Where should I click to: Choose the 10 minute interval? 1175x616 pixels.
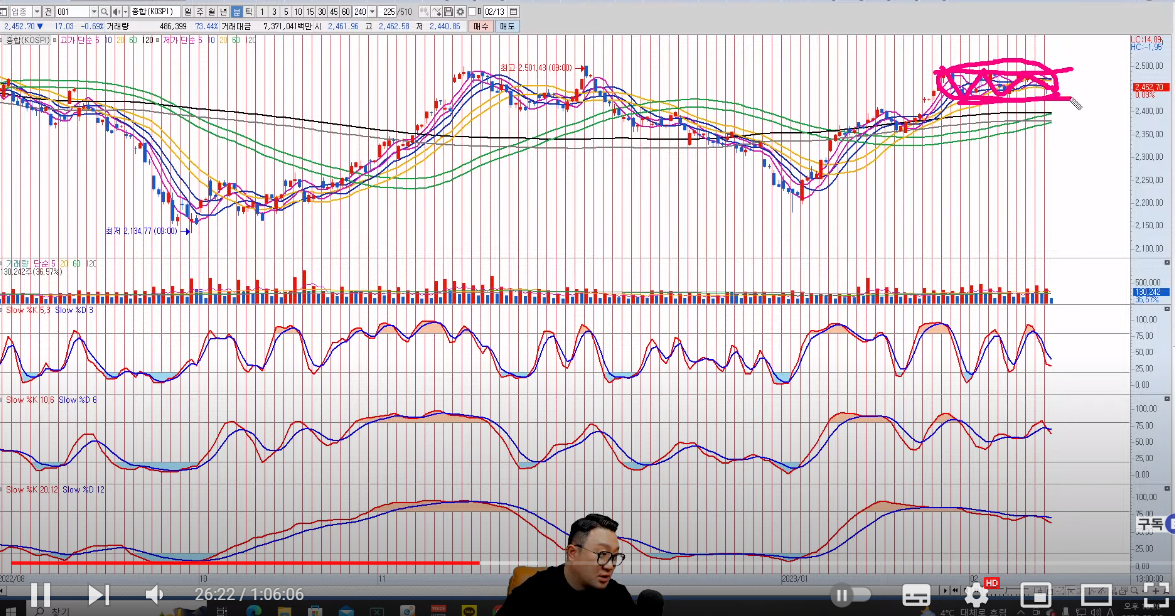[298, 12]
